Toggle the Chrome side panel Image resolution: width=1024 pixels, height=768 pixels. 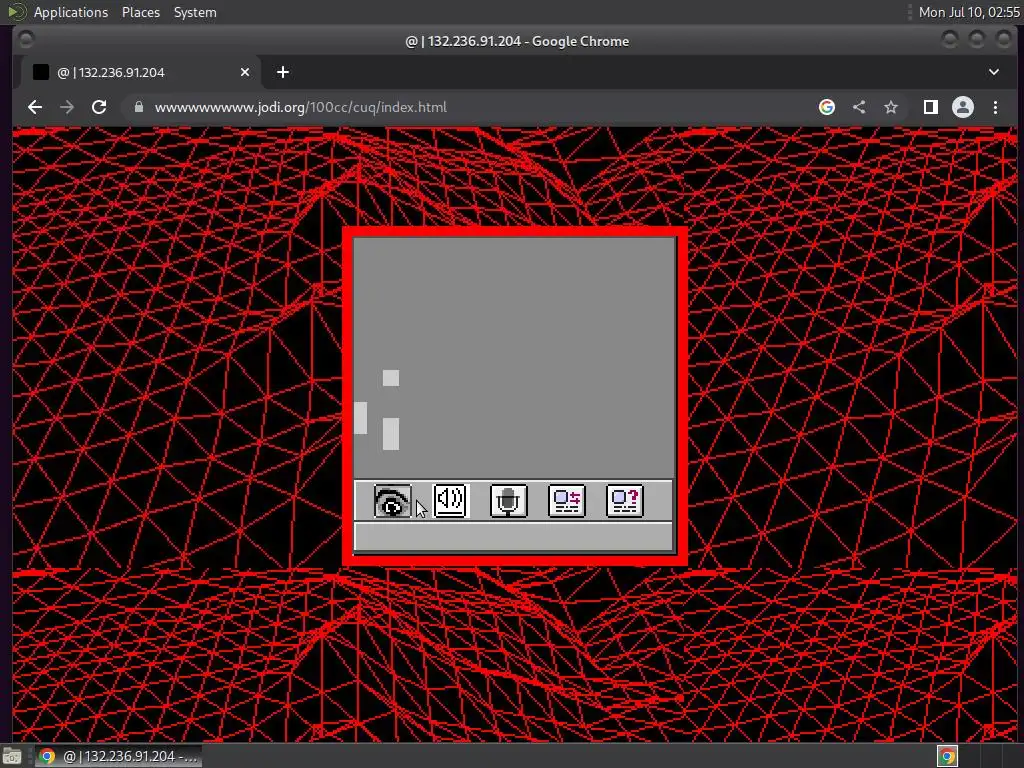coord(931,107)
